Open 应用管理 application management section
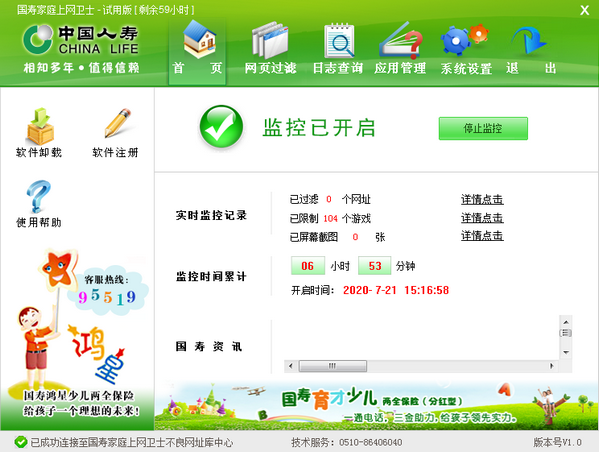599x452 pixels. pyautogui.click(x=400, y=49)
